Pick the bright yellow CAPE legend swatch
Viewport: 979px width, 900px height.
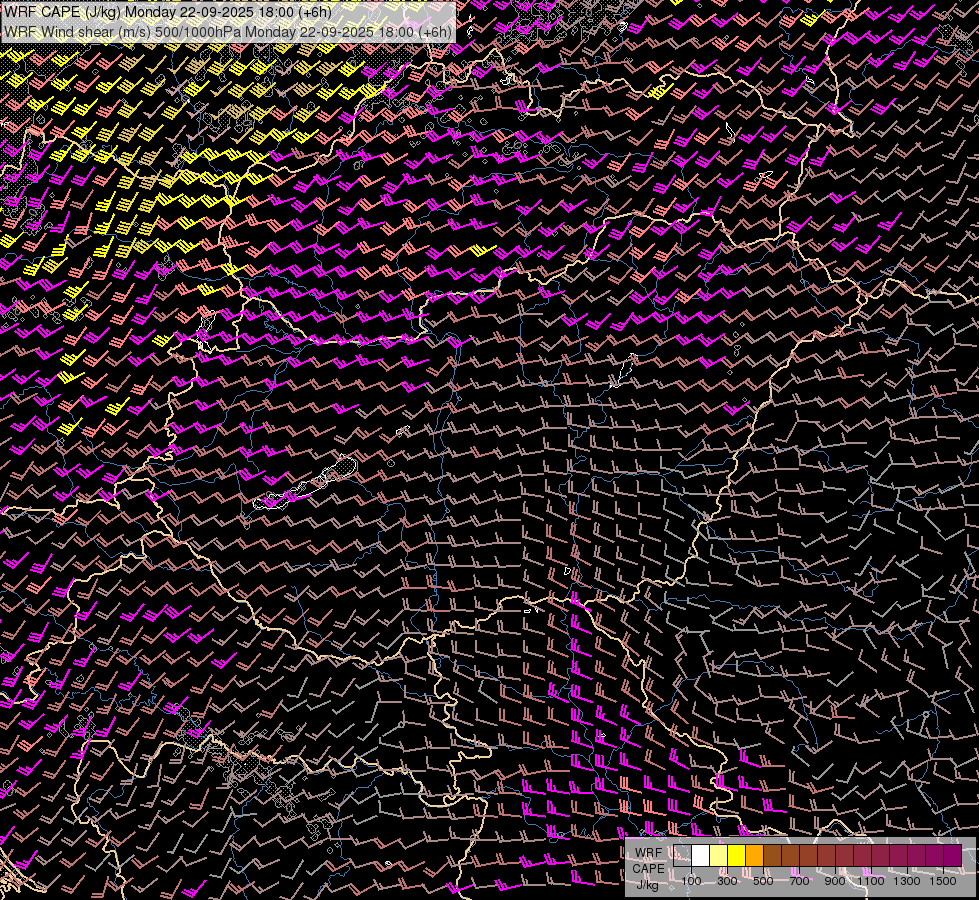[x=737, y=856]
